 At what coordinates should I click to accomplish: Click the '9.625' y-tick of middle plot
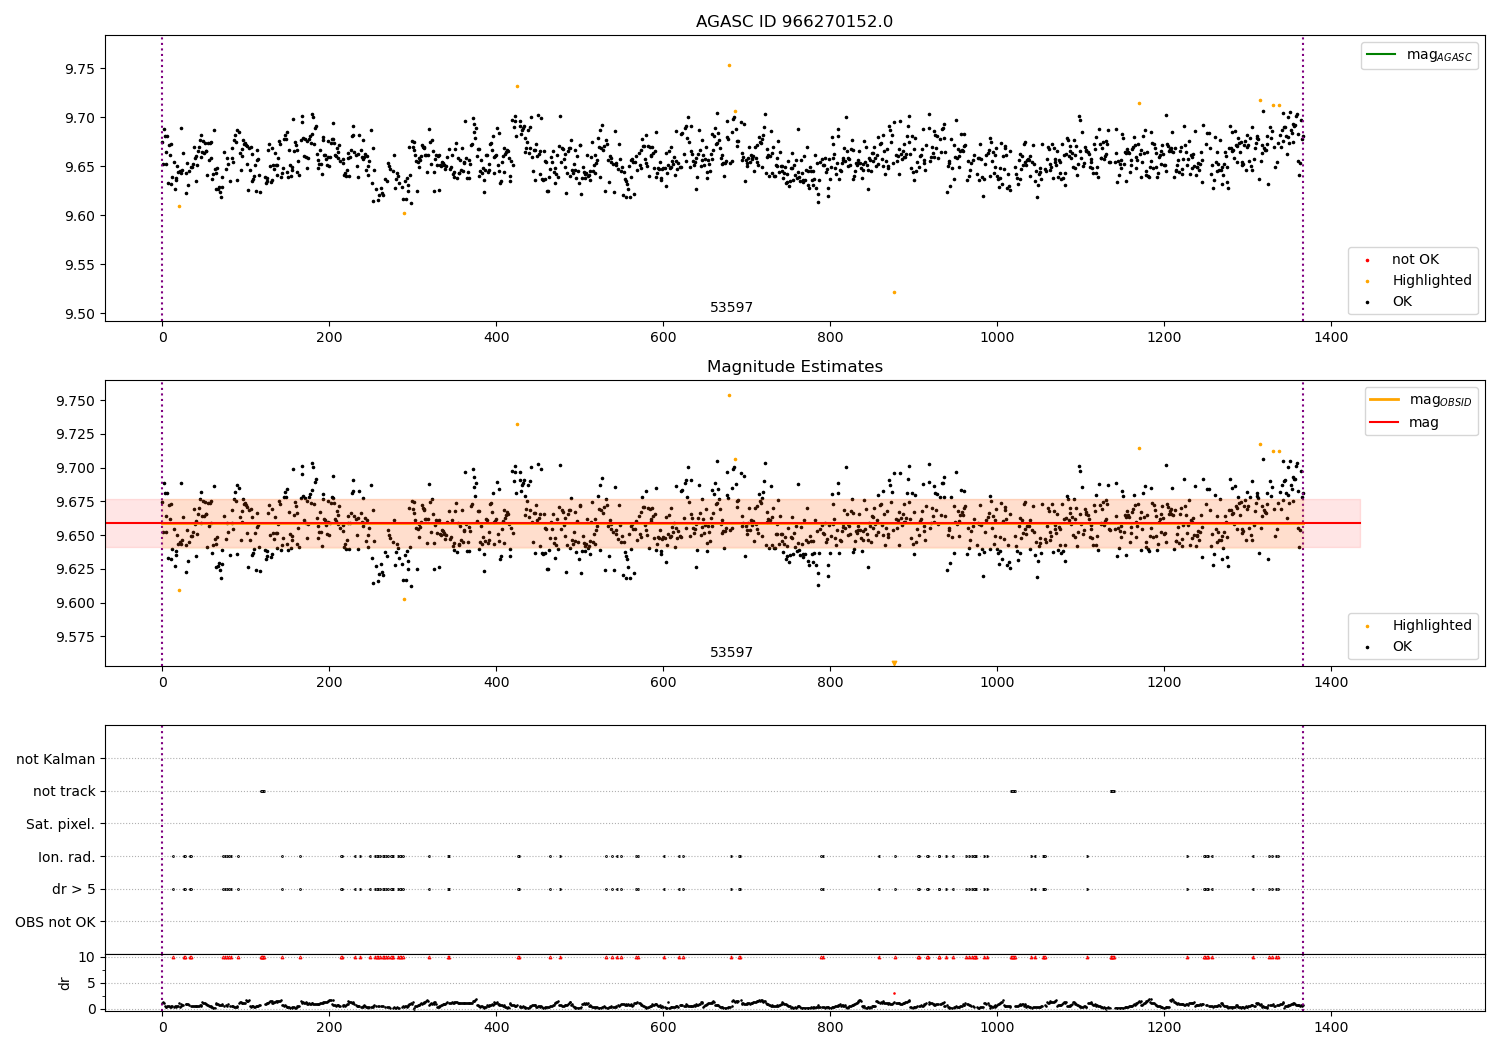click(76, 569)
